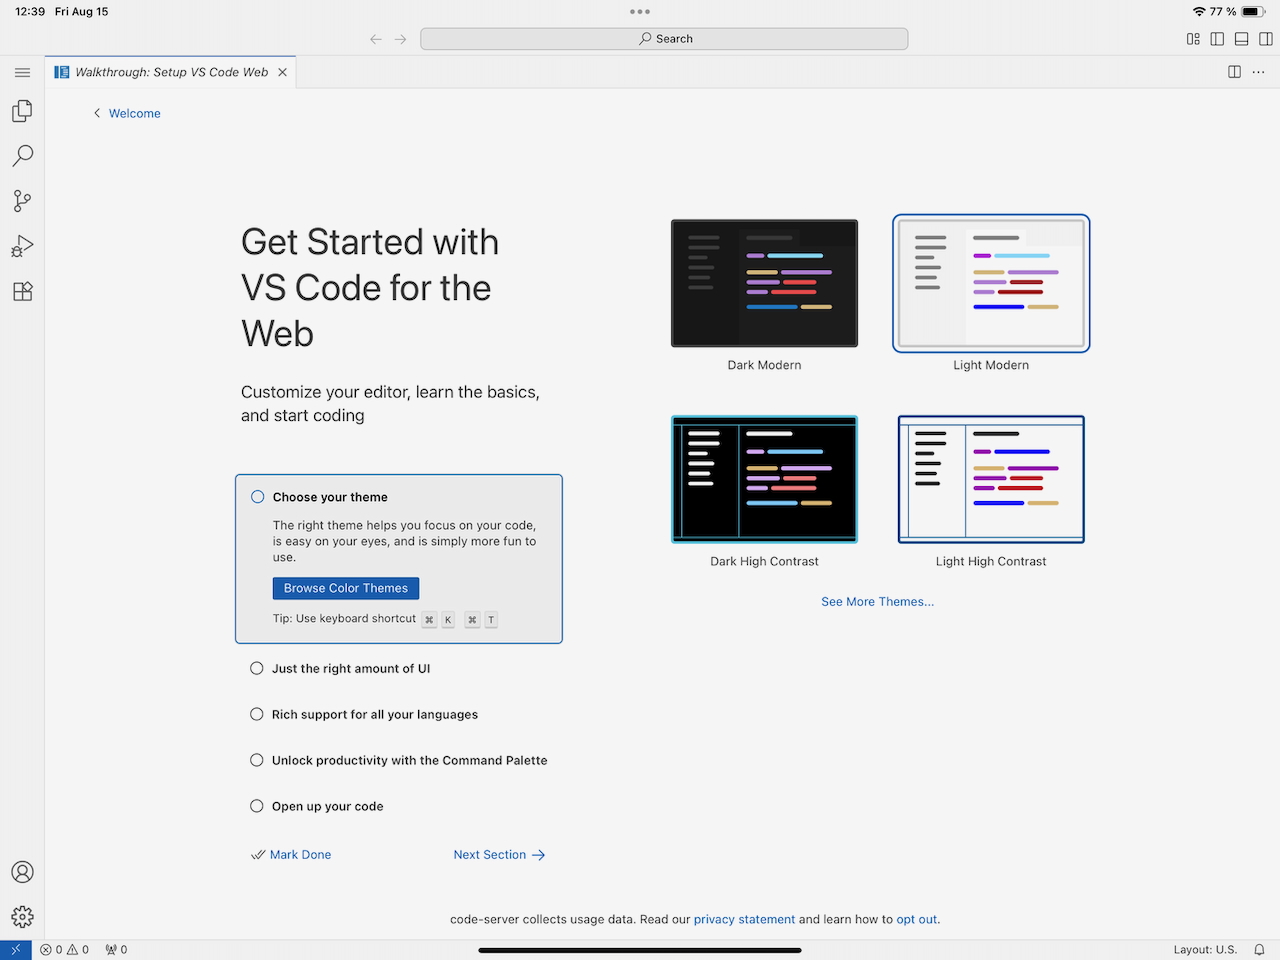Open the Extensions view
Viewport: 1280px width, 960px height.
click(22, 291)
